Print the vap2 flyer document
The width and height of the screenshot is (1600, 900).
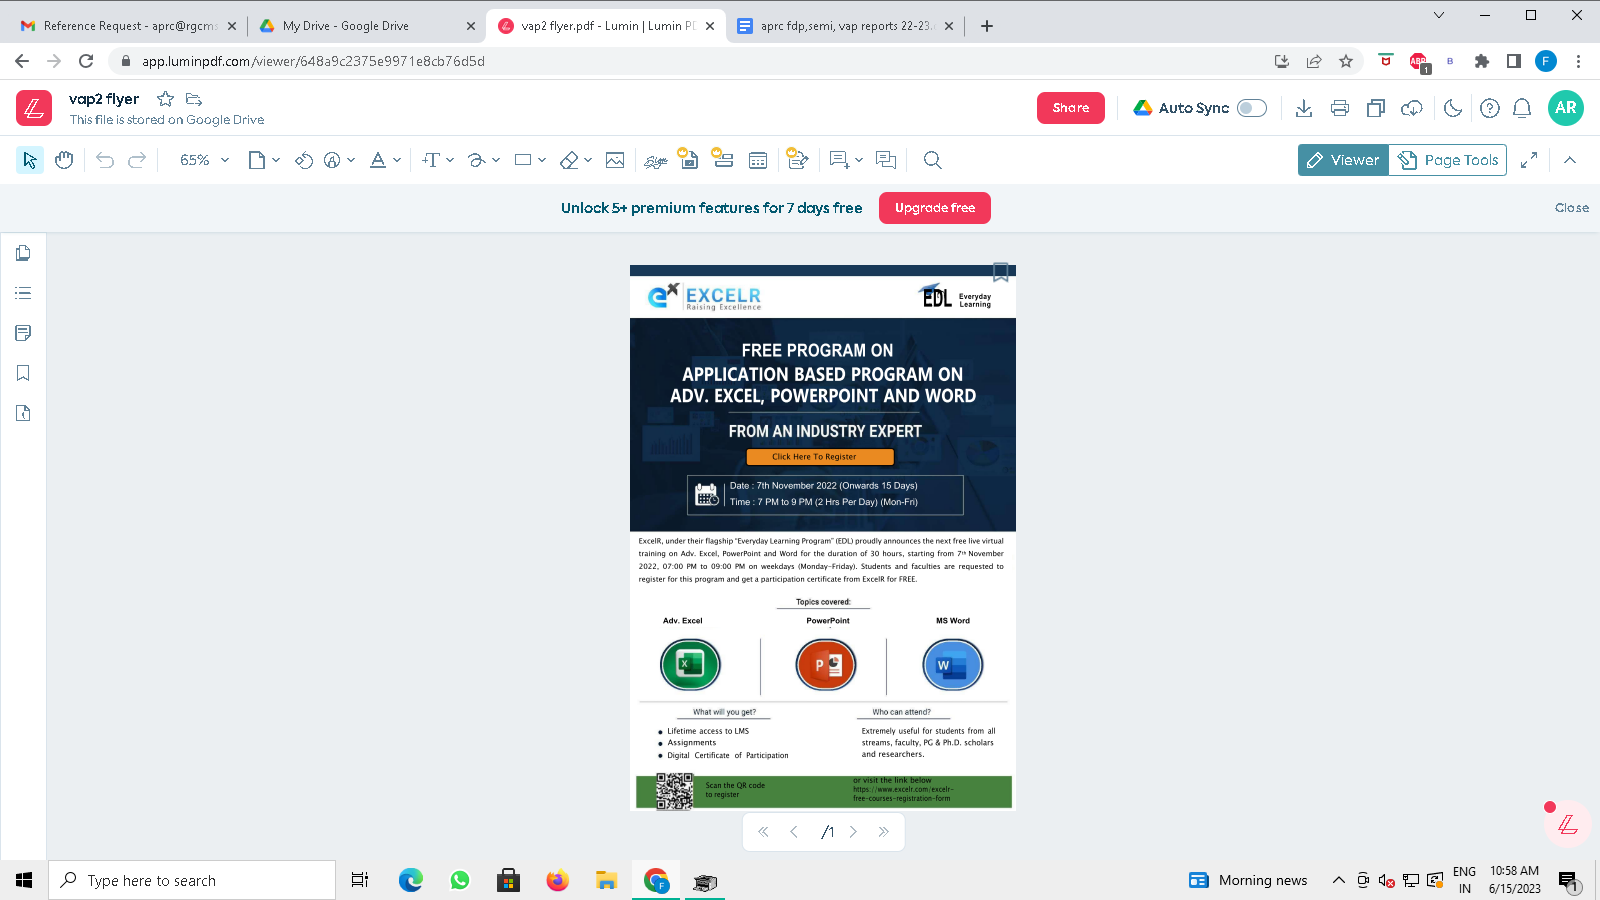[1340, 108]
